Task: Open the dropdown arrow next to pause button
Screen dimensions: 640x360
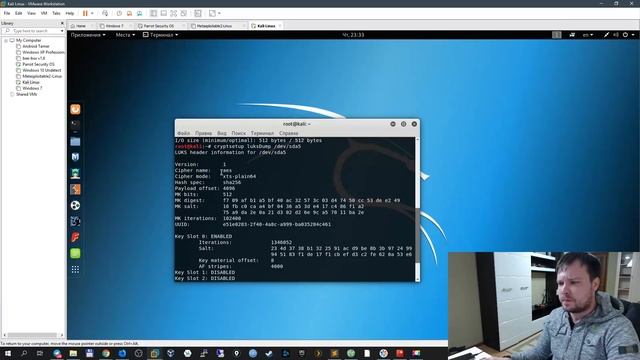Action: 92,13
